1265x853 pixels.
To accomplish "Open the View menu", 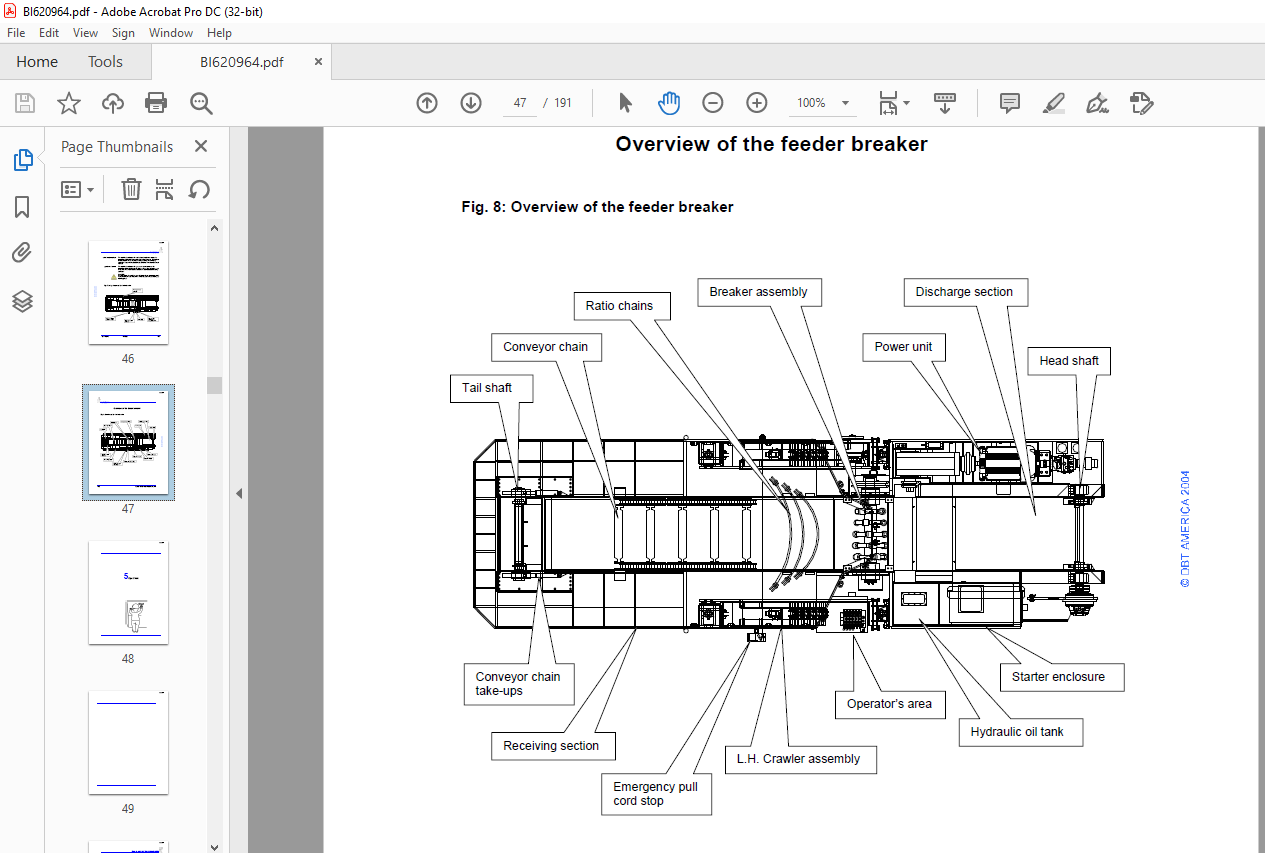I will point(86,33).
